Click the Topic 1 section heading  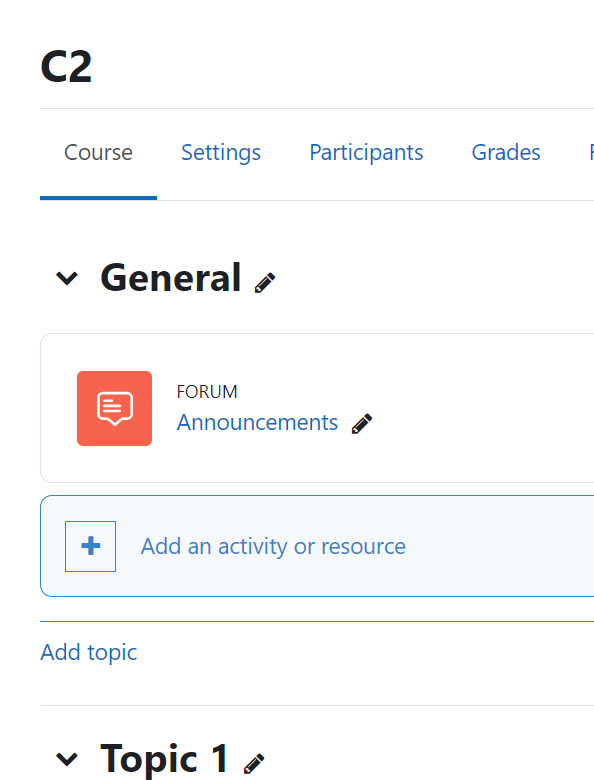click(165, 758)
